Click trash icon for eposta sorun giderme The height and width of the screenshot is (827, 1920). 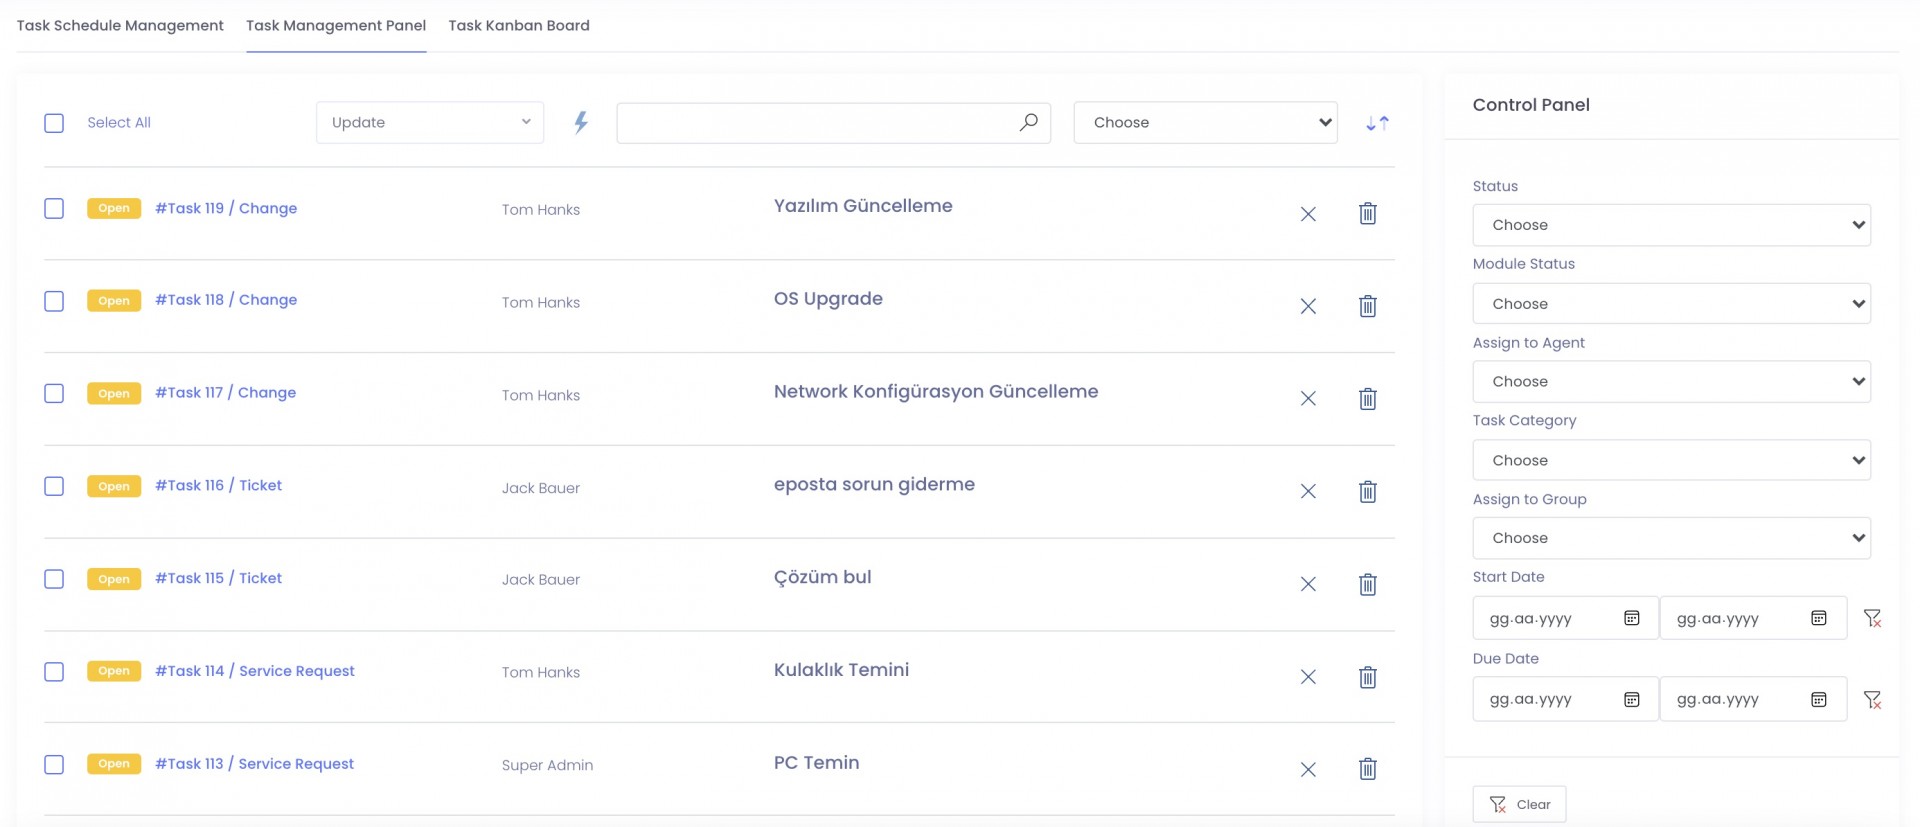coord(1367,491)
